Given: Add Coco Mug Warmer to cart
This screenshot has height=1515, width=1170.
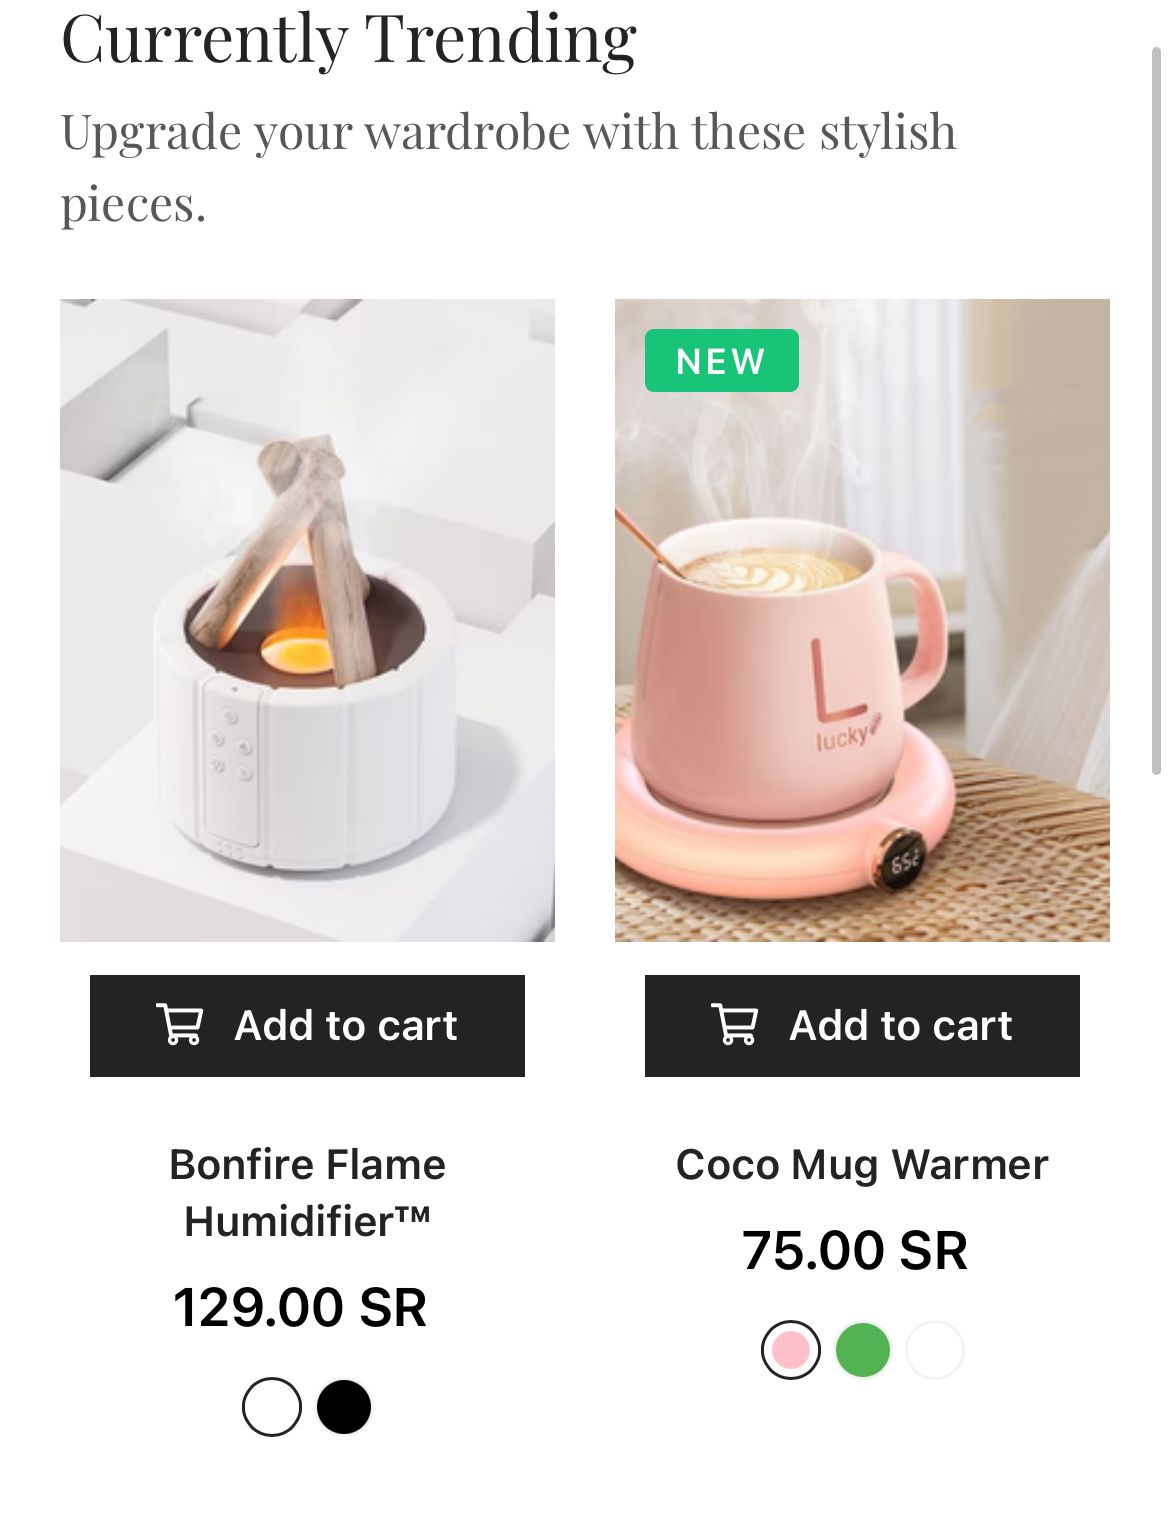Looking at the screenshot, I should tap(862, 1025).
